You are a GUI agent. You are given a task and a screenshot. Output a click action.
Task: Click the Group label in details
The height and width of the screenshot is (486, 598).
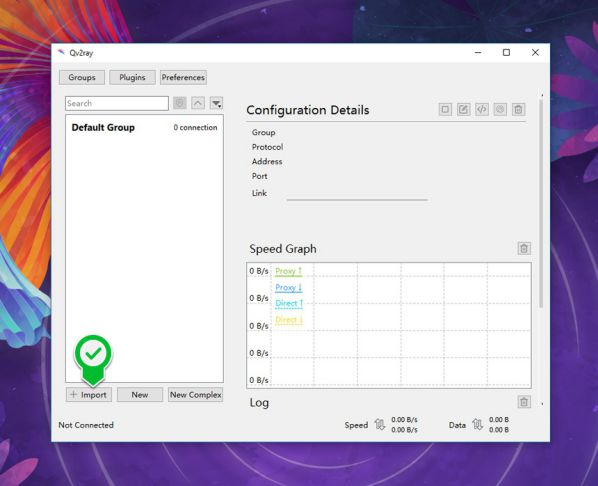(x=263, y=132)
